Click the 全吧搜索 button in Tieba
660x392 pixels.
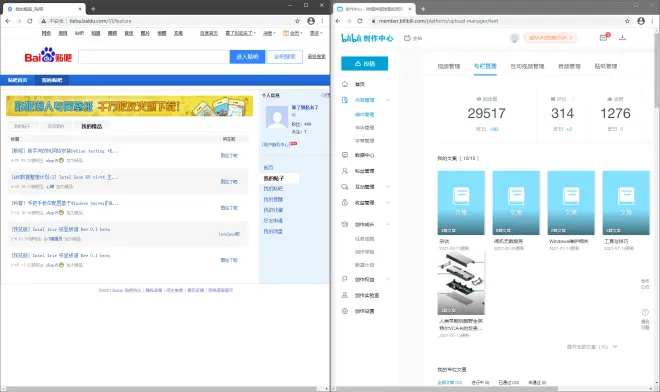284,56
